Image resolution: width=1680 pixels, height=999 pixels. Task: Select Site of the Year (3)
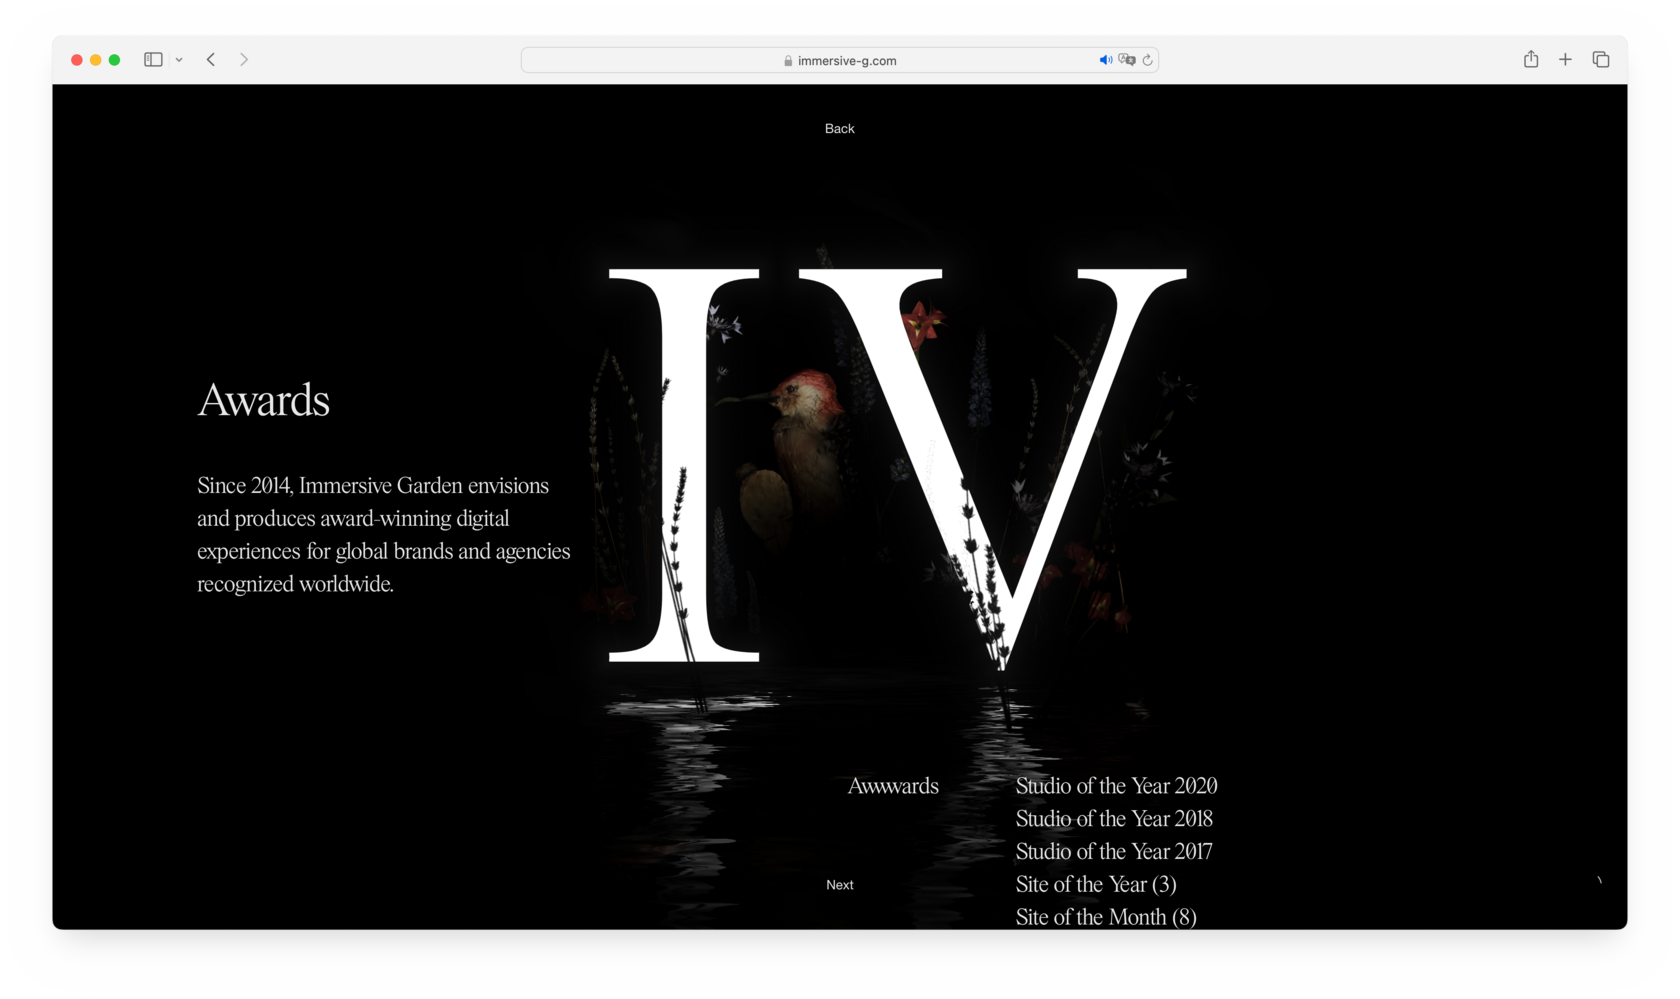1096,885
